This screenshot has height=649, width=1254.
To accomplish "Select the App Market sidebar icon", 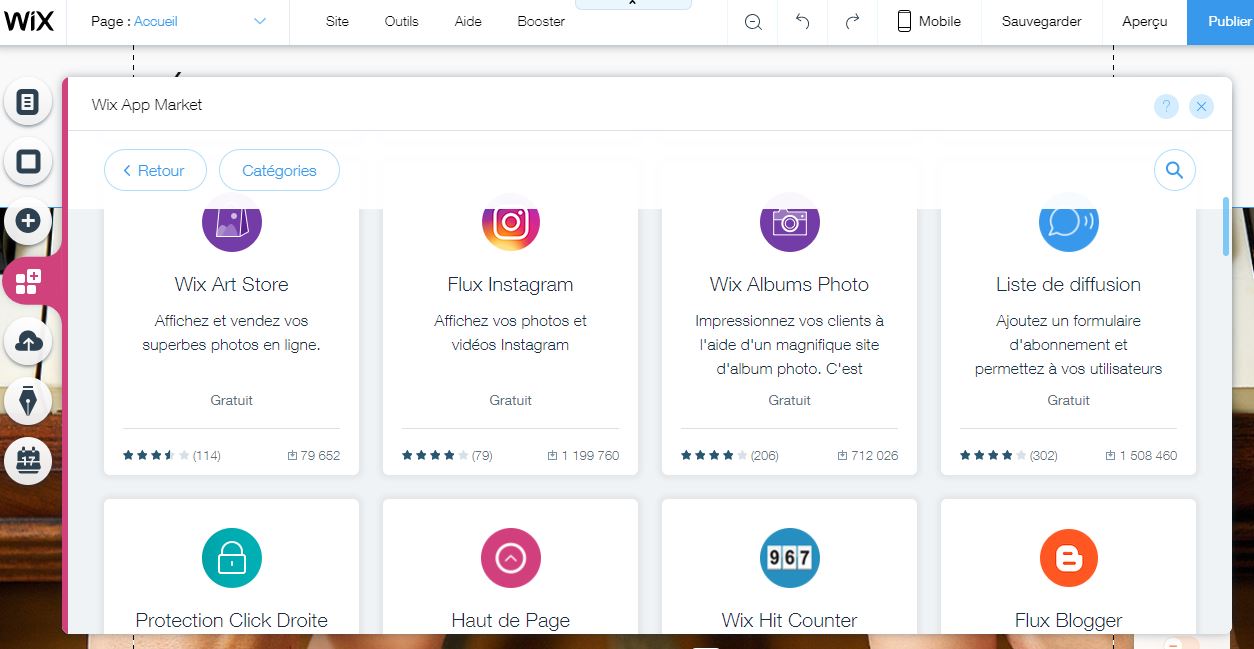I will coord(28,281).
